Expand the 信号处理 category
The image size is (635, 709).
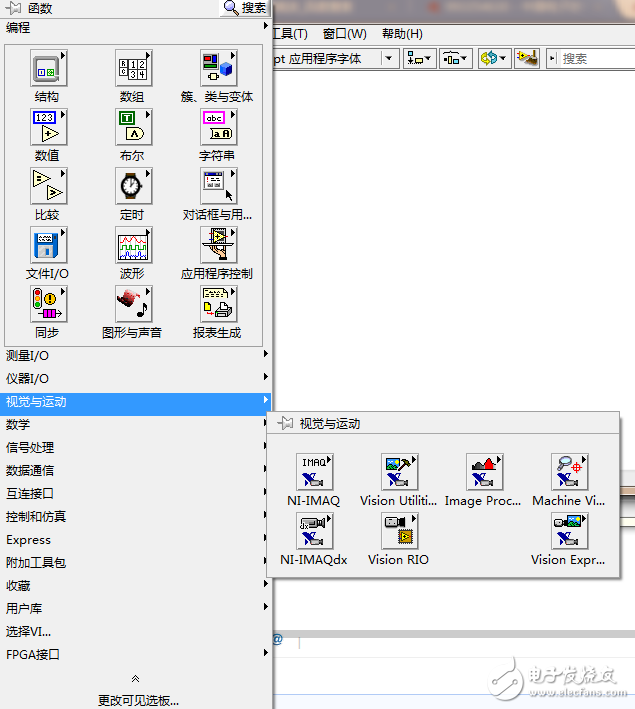click(x=134, y=448)
